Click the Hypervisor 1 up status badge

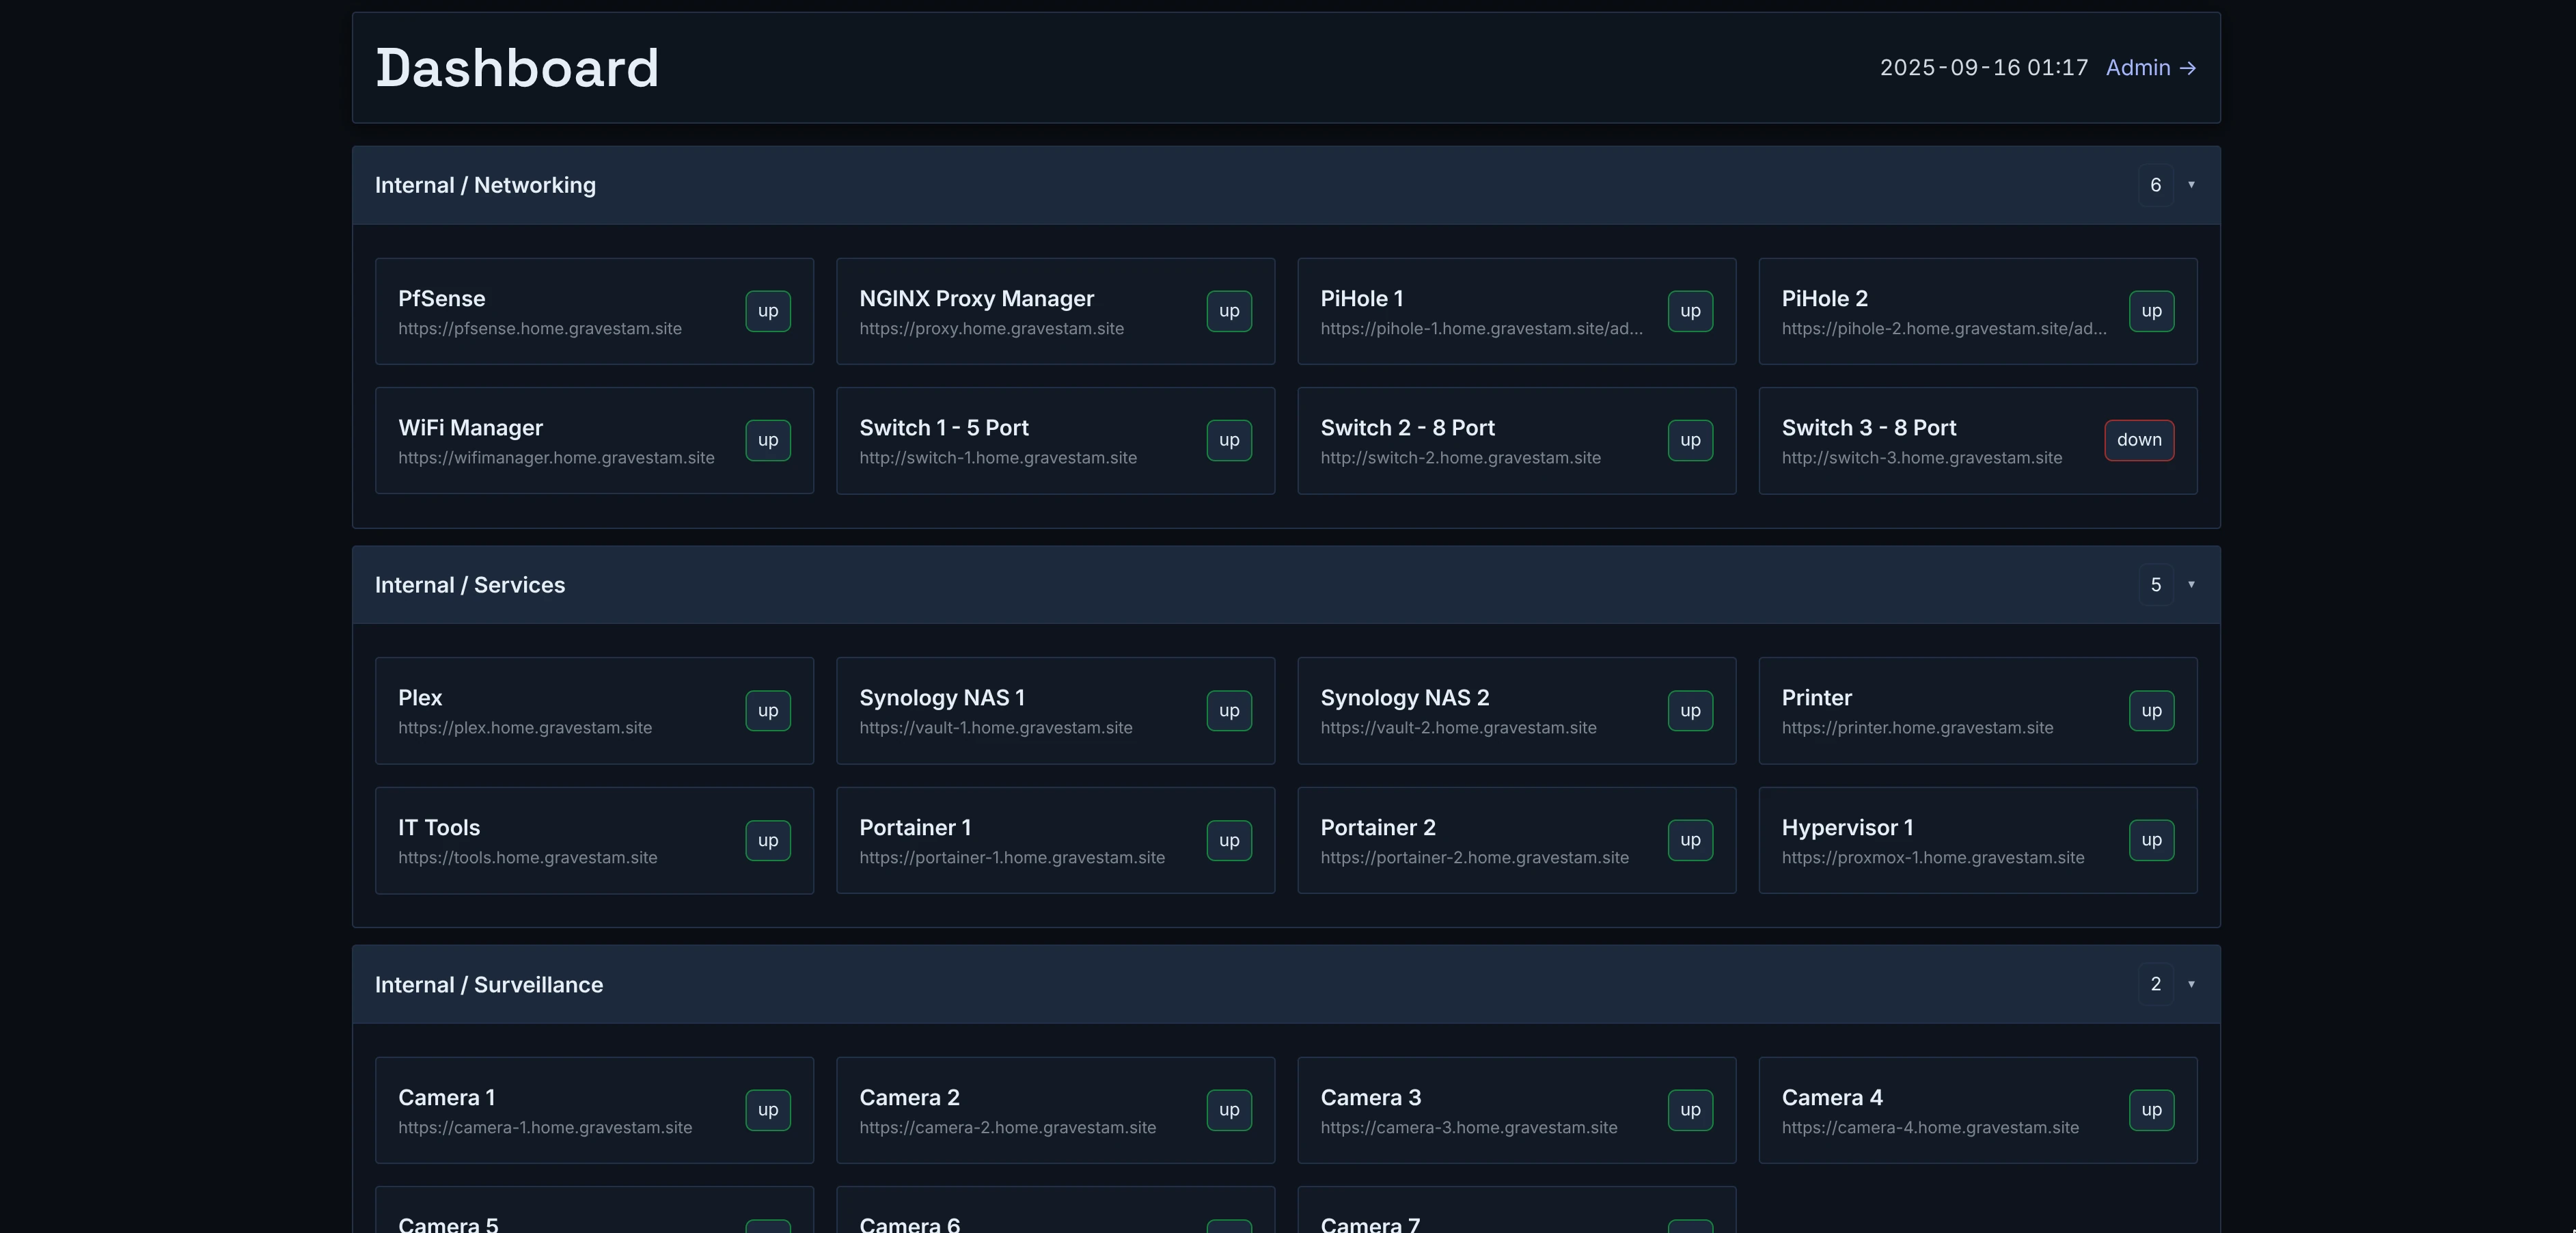pos(2151,840)
